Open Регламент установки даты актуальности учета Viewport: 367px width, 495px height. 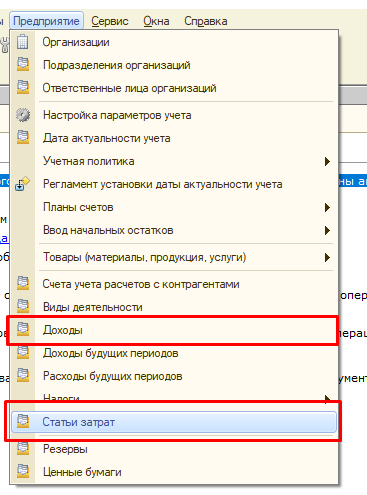click(174, 184)
